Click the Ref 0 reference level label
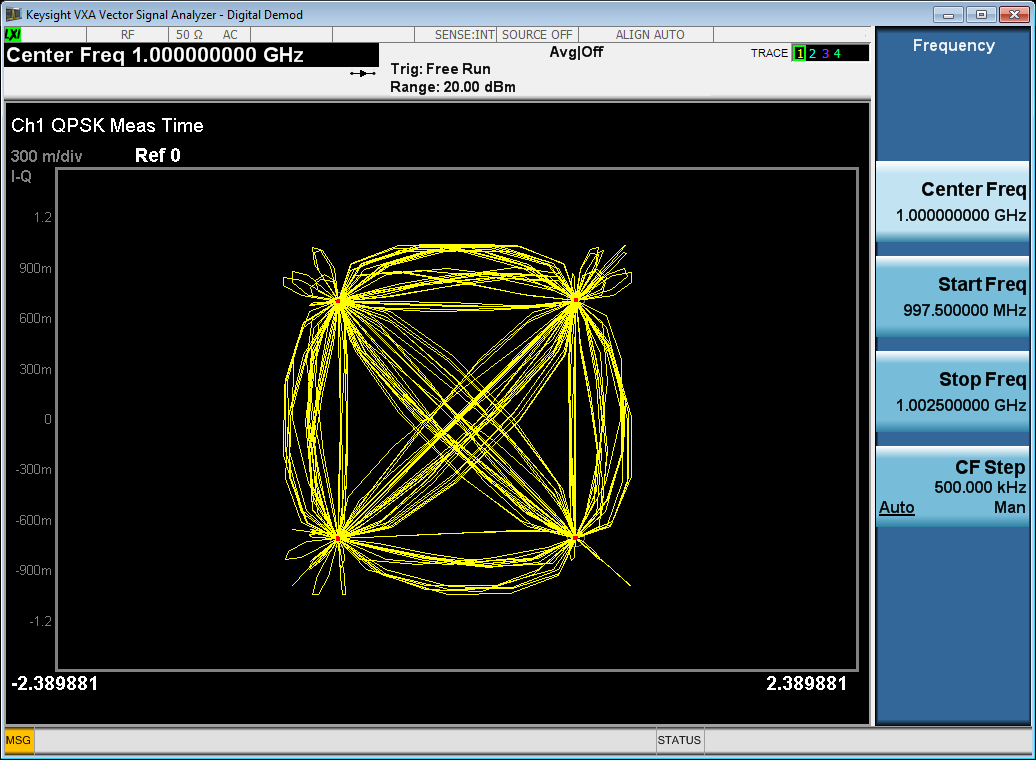Image resolution: width=1036 pixels, height=760 pixels. (157, 156)
